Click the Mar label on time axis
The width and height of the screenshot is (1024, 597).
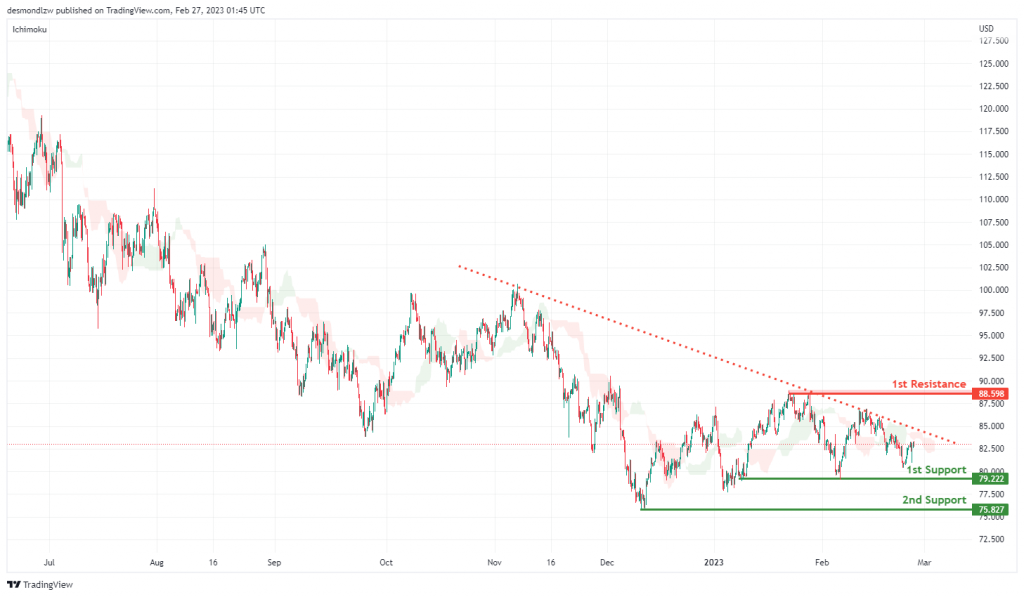click(924, 562)
